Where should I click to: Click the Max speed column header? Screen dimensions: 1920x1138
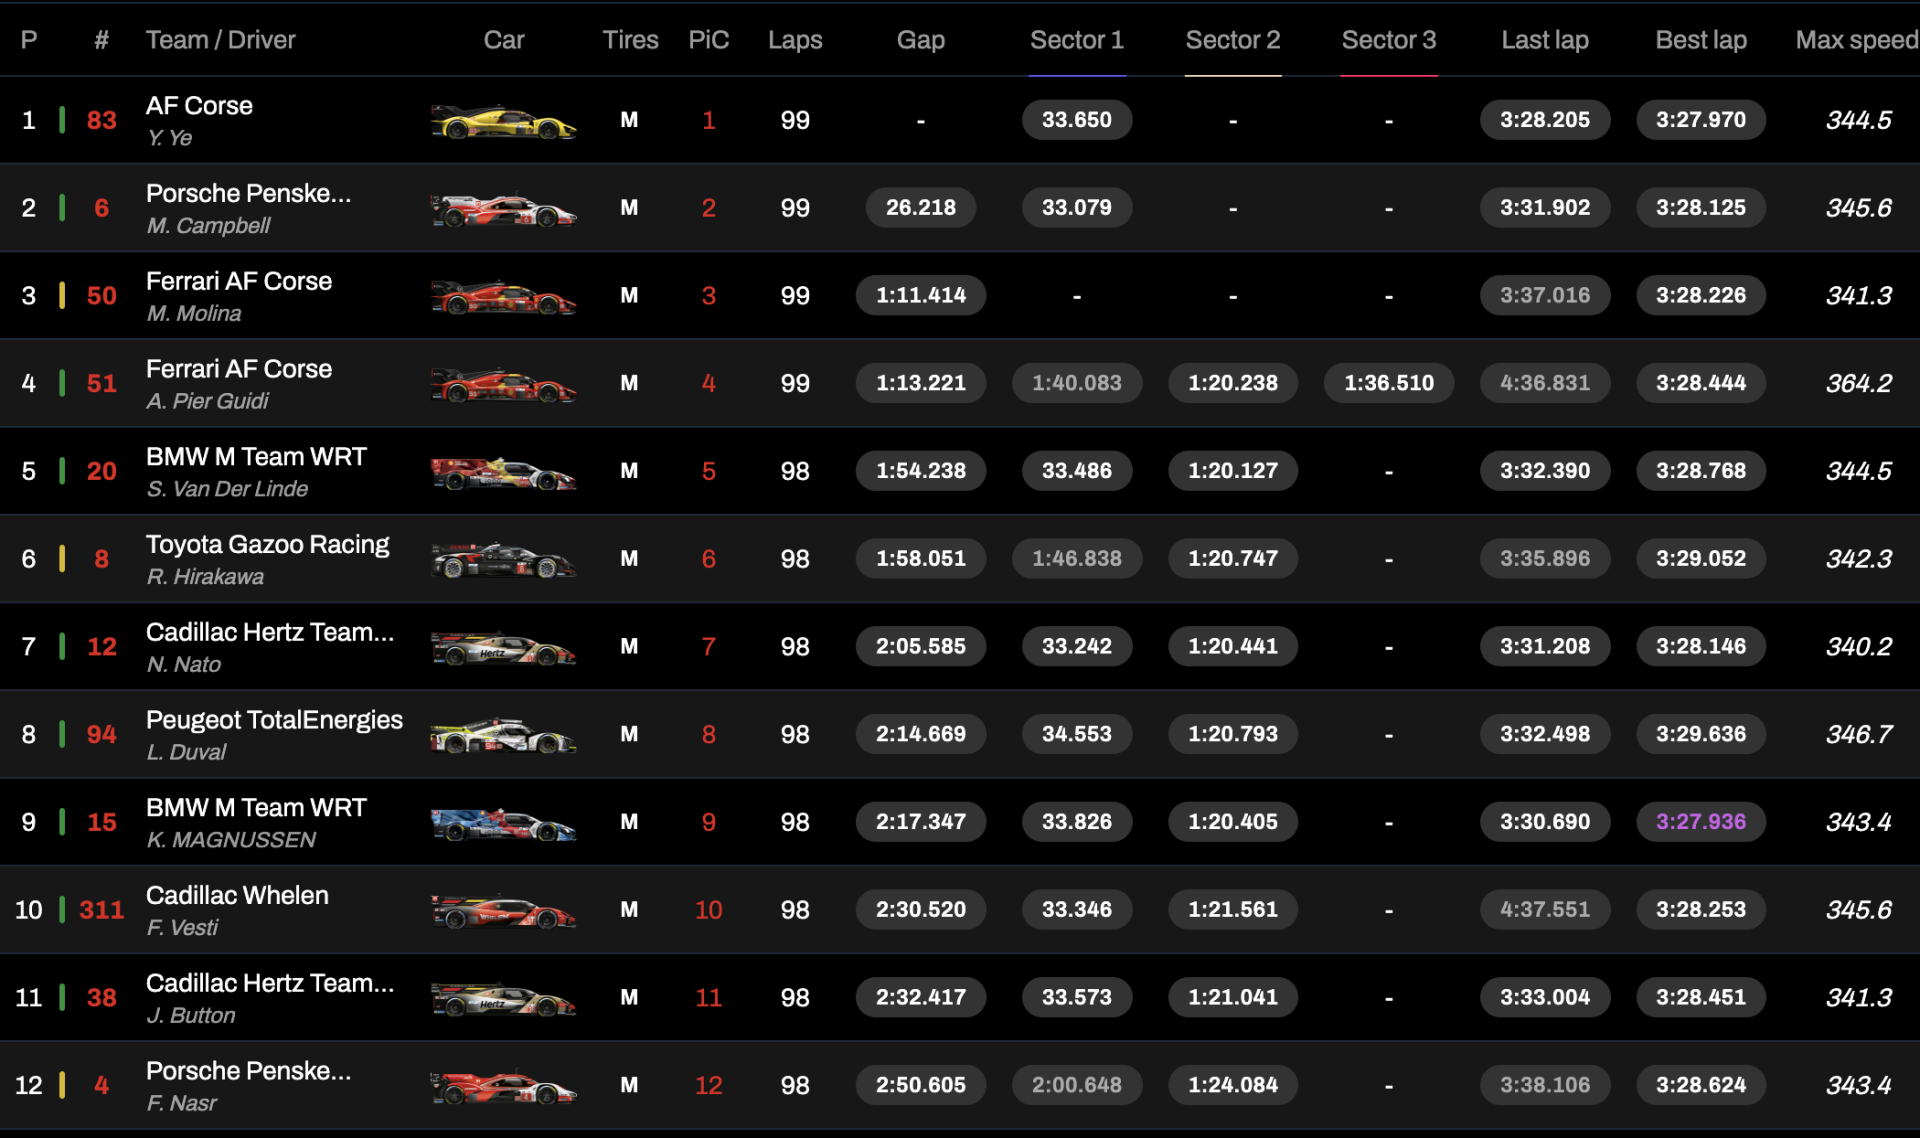click(1856, 40)
